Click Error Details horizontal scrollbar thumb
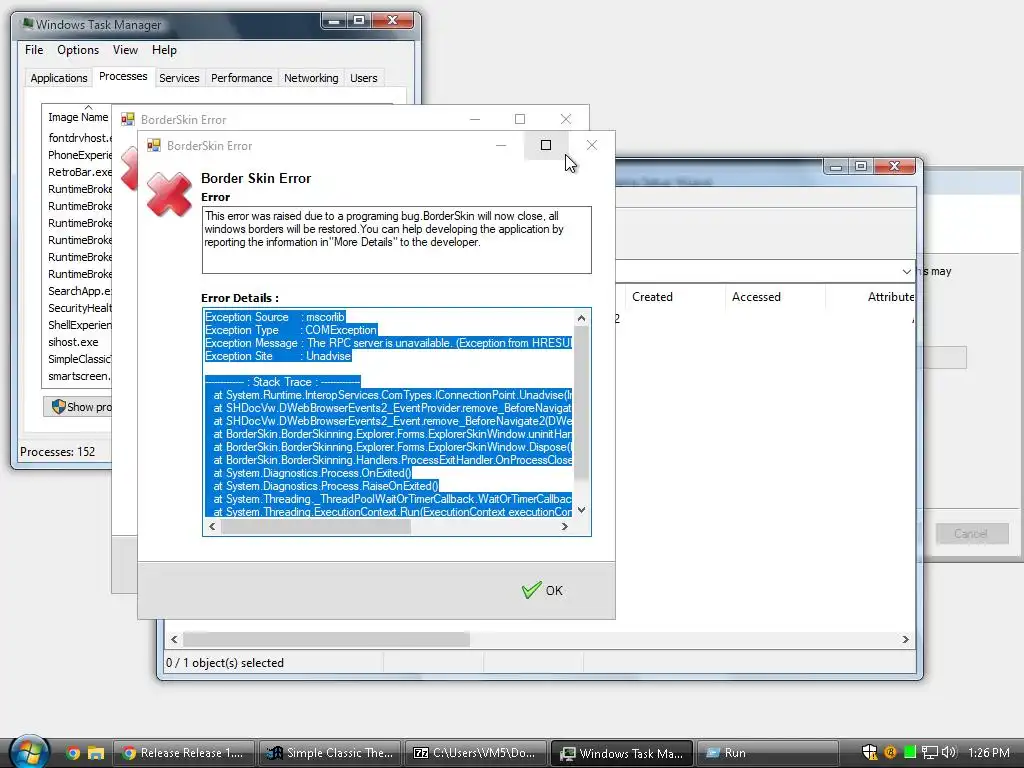 point(315,526)
